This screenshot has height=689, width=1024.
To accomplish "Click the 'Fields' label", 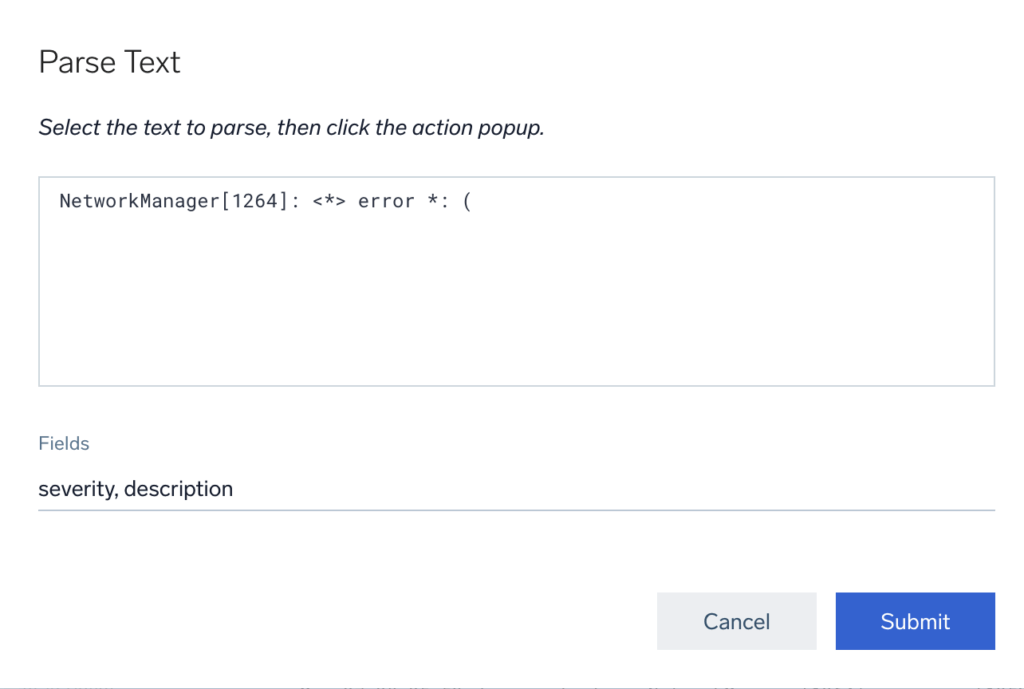I will [64, 443].
